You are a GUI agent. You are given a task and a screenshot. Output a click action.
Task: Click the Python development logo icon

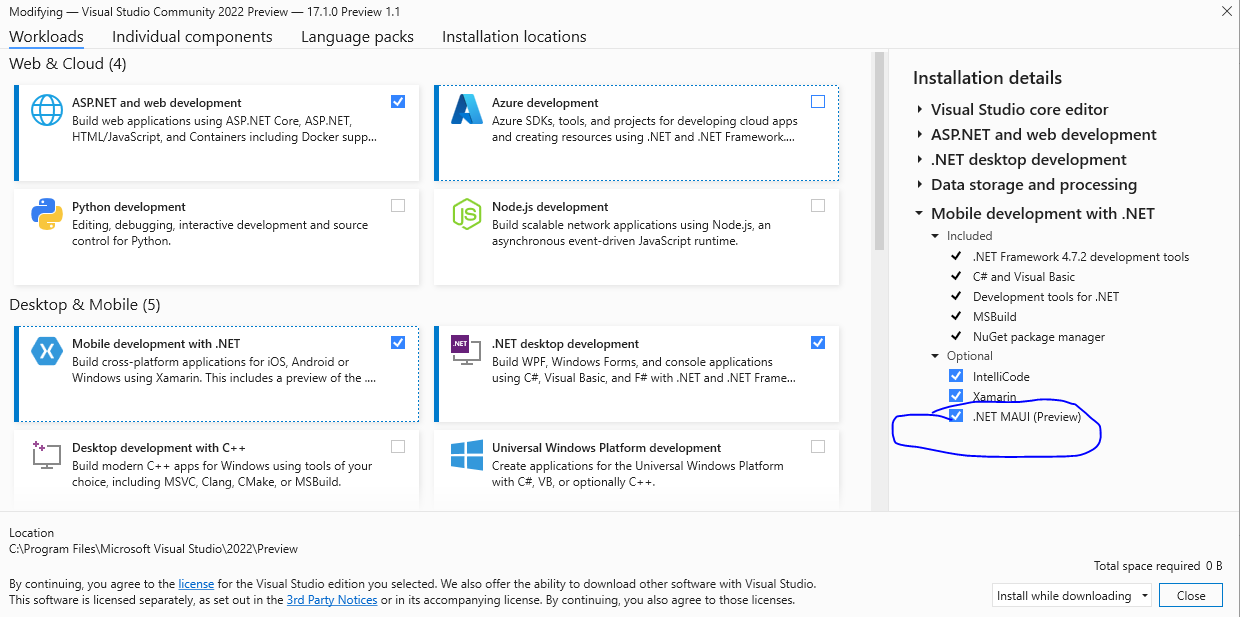(47, 214)
